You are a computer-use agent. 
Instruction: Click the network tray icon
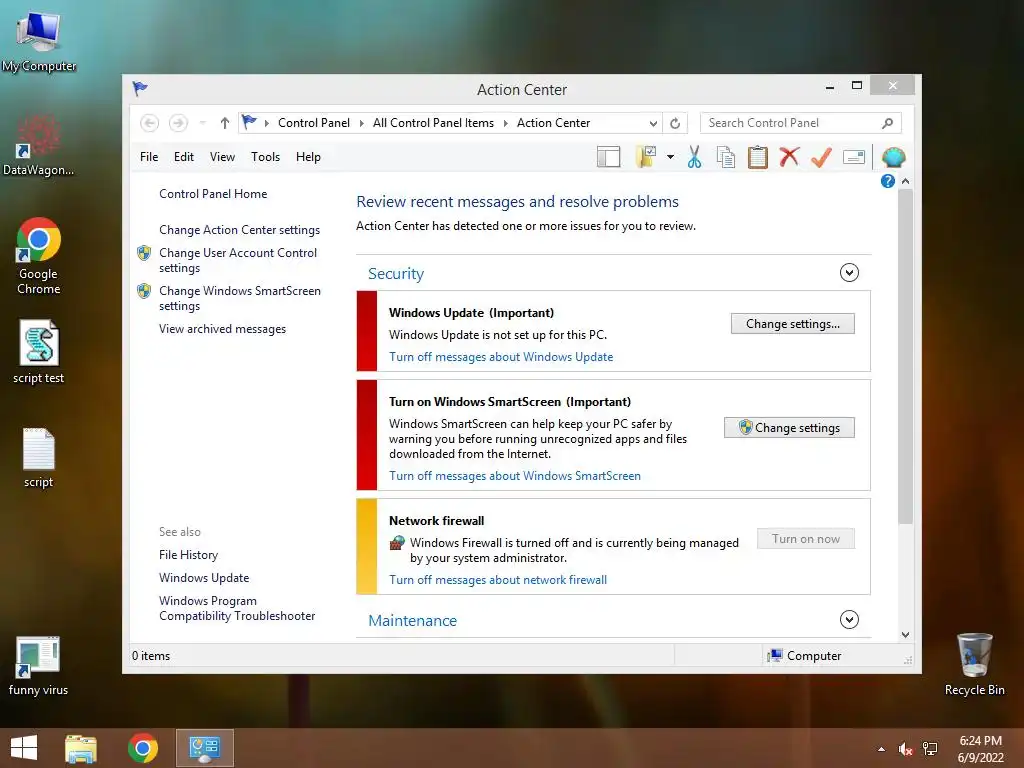[930, 749]
